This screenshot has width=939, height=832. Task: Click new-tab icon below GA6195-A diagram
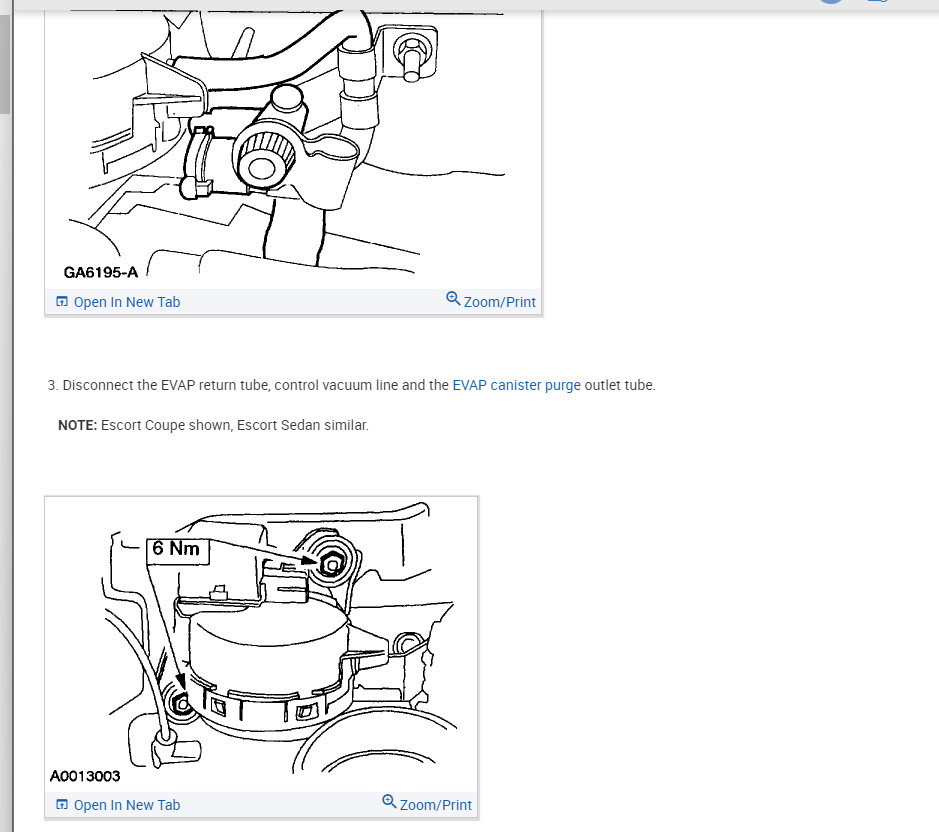pos(62,301)
